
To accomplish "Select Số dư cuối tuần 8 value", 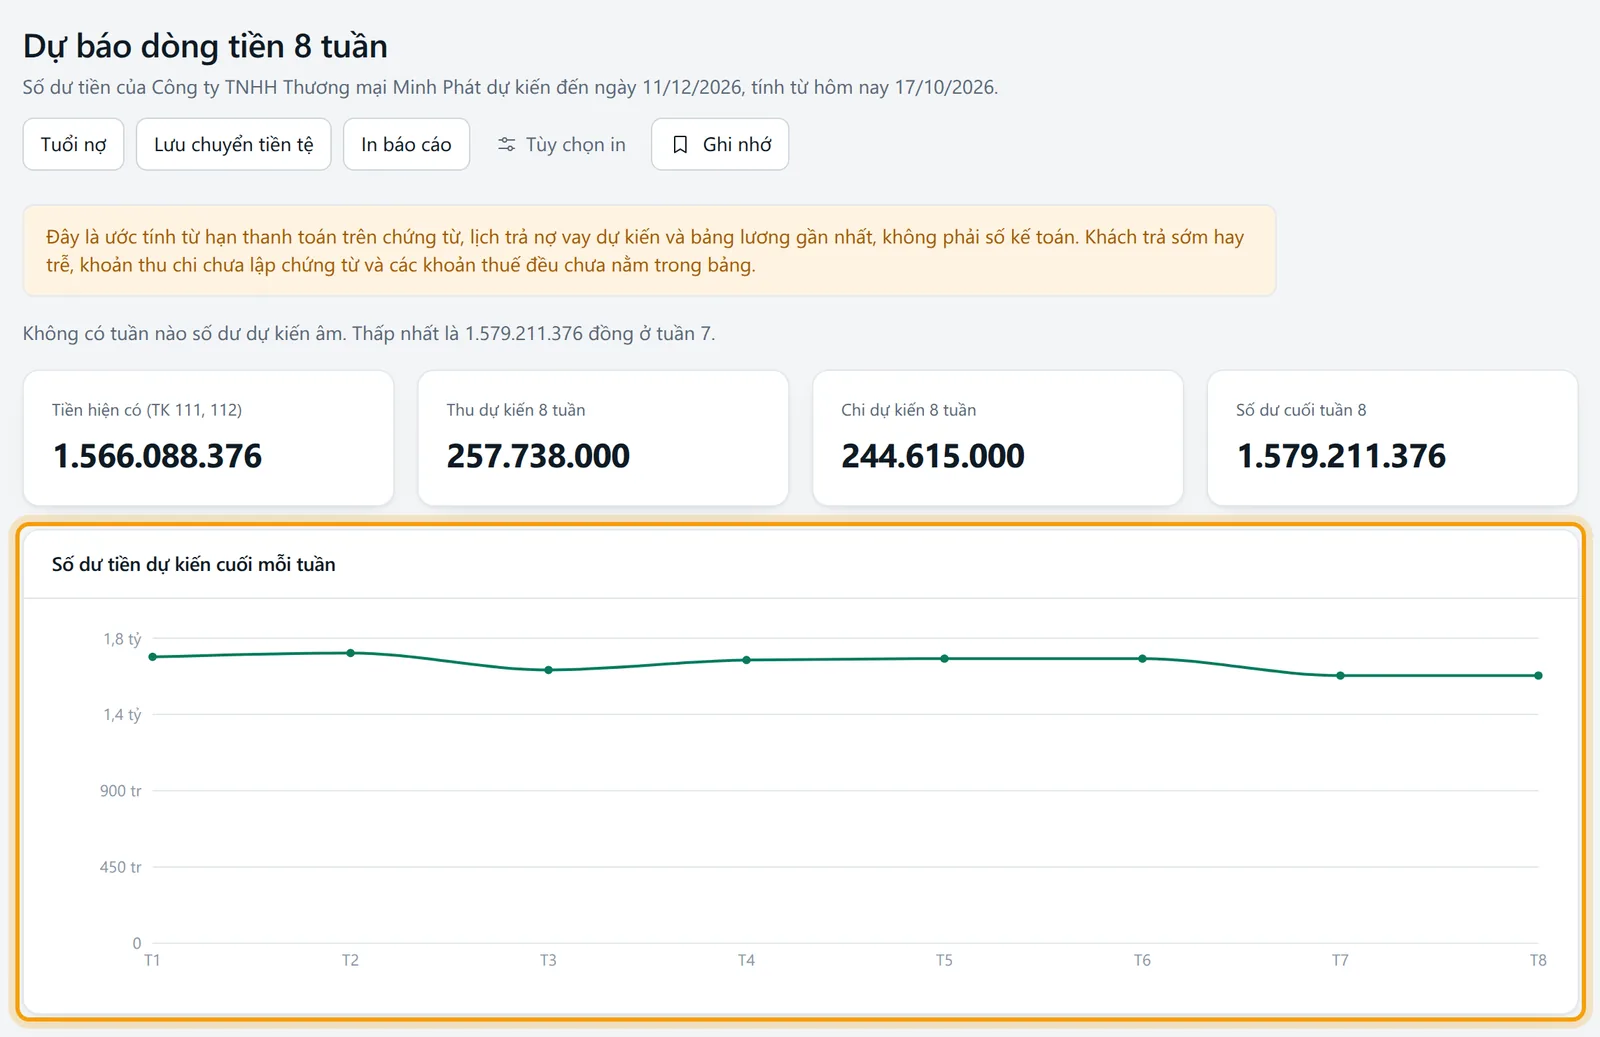I will [x=1341, y=456].
